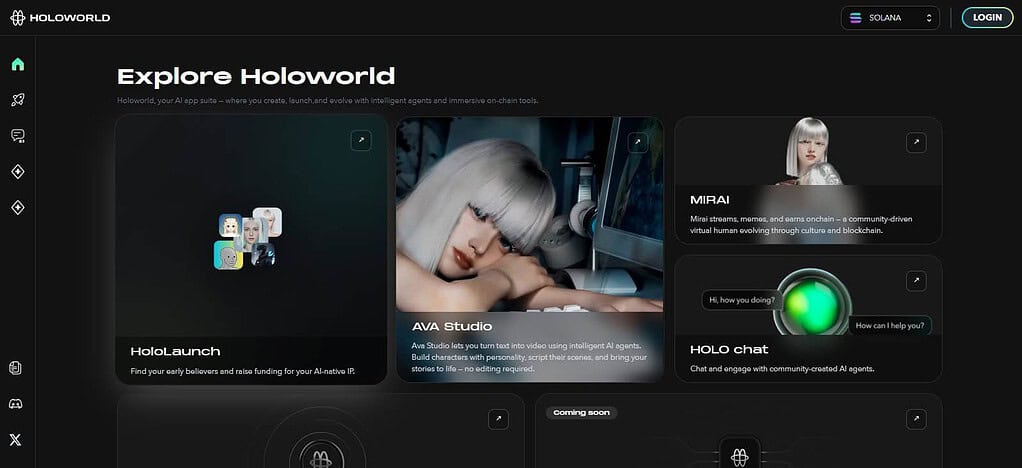
Task: Click the 'How can I help you?' chat bubble
Action: point(890,325)
